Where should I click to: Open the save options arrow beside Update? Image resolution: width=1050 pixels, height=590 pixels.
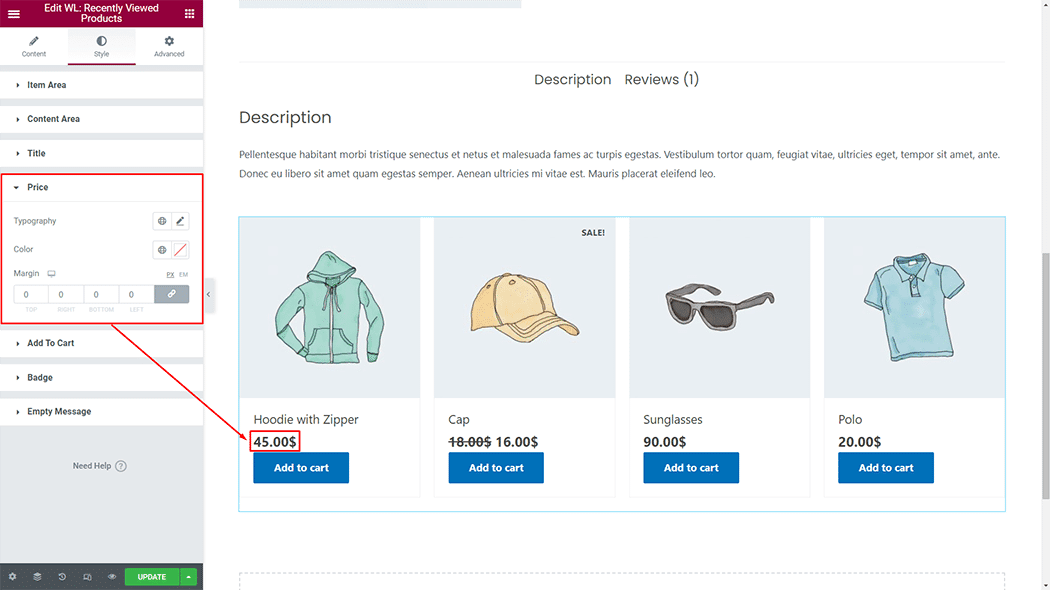(189, 577)
